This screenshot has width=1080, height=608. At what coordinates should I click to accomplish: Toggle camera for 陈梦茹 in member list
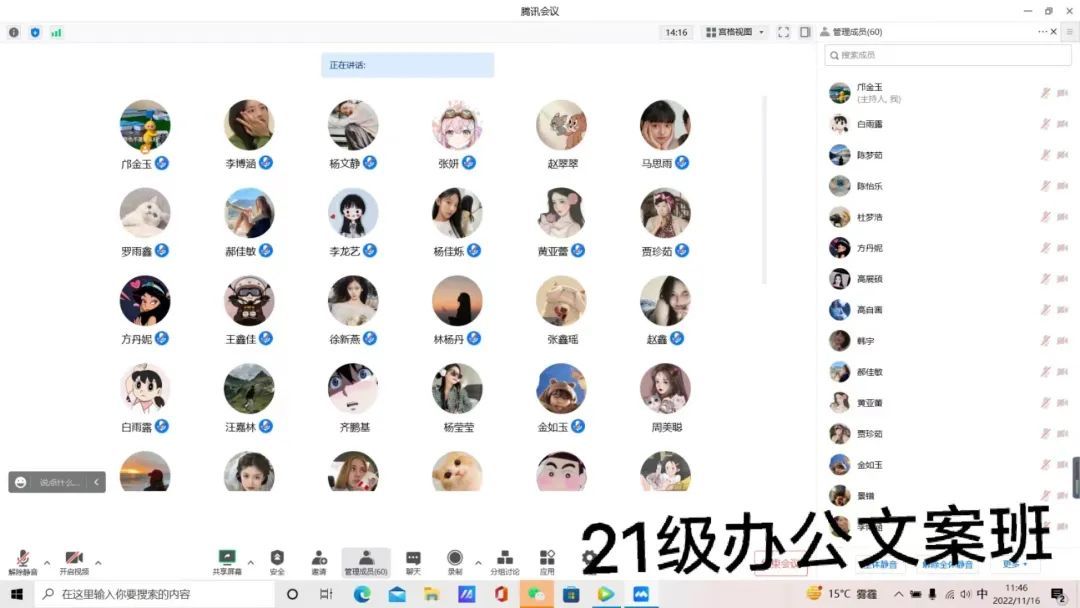(1063, 155)
